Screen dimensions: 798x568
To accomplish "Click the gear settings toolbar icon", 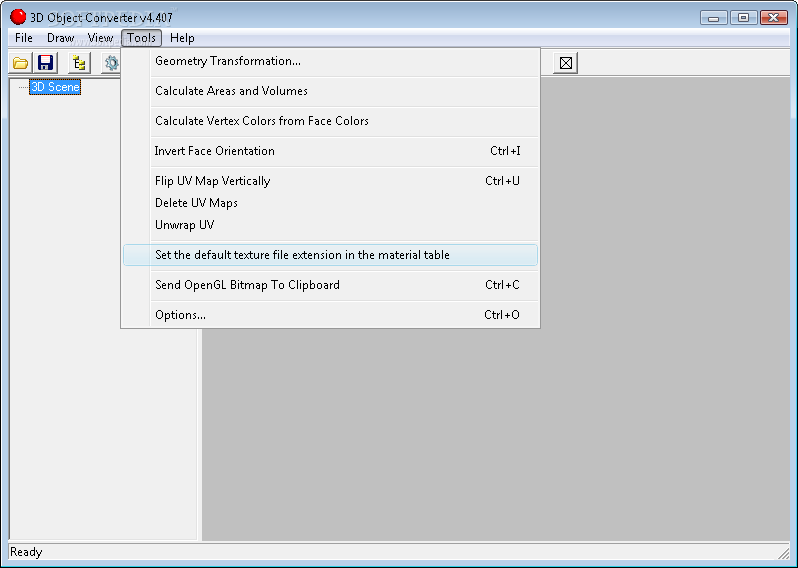I will 111,63.
